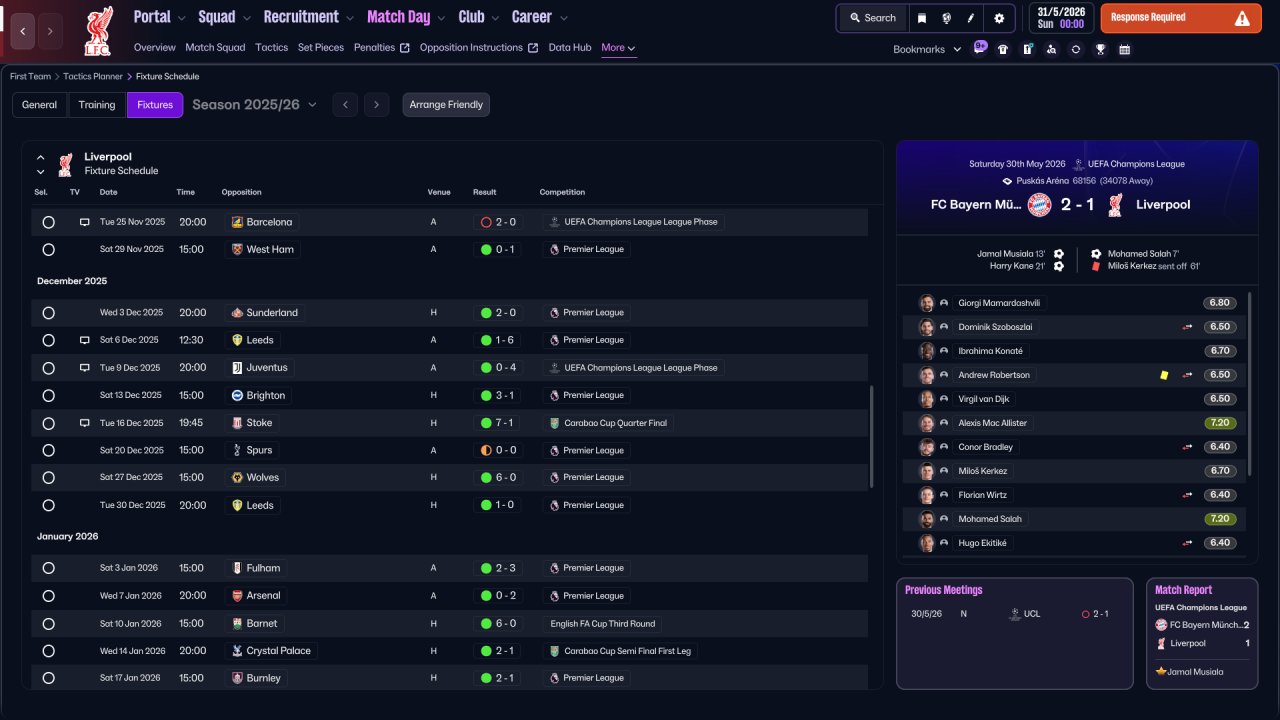Select the Wolves fixture radio button
Screen dimensions: 1280x720
tap(48, 478)
